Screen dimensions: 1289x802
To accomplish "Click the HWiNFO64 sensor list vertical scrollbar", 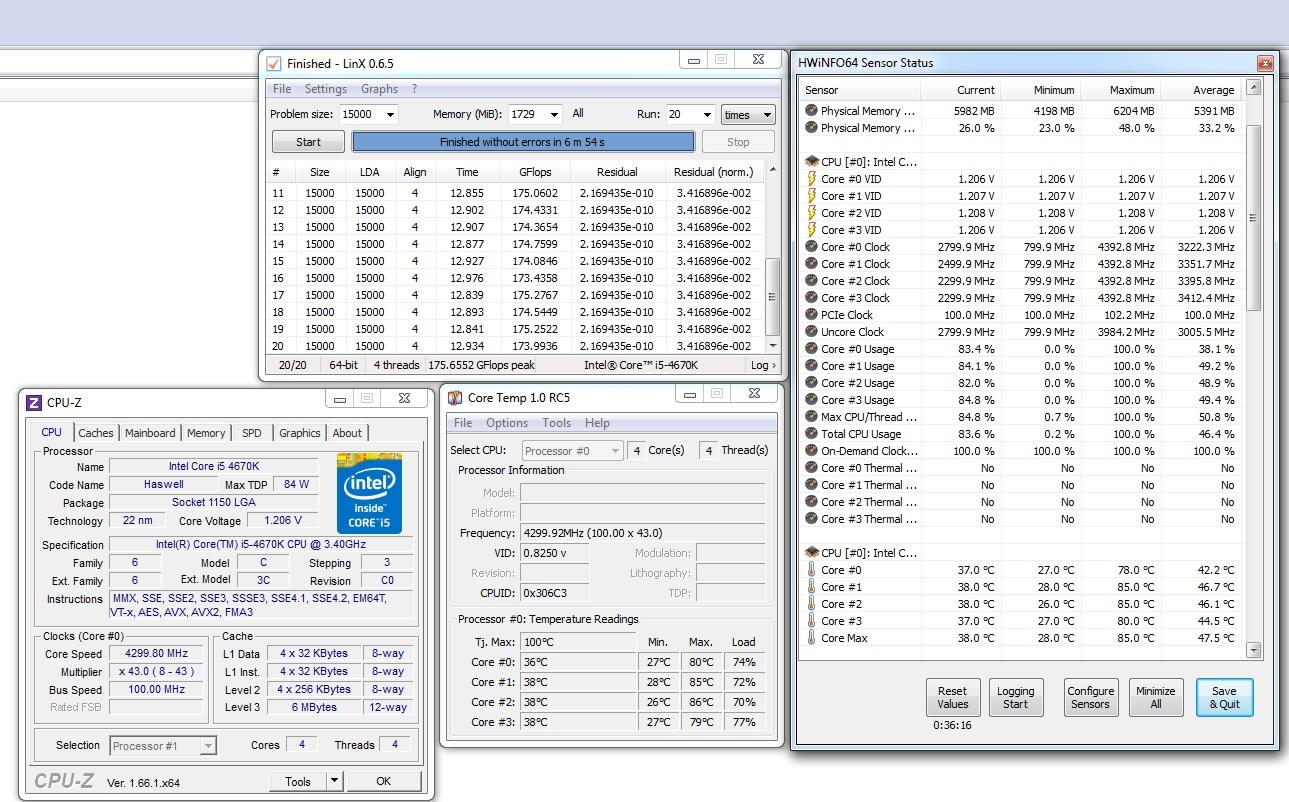I will pyautogui.click(x=1254, y=368).
